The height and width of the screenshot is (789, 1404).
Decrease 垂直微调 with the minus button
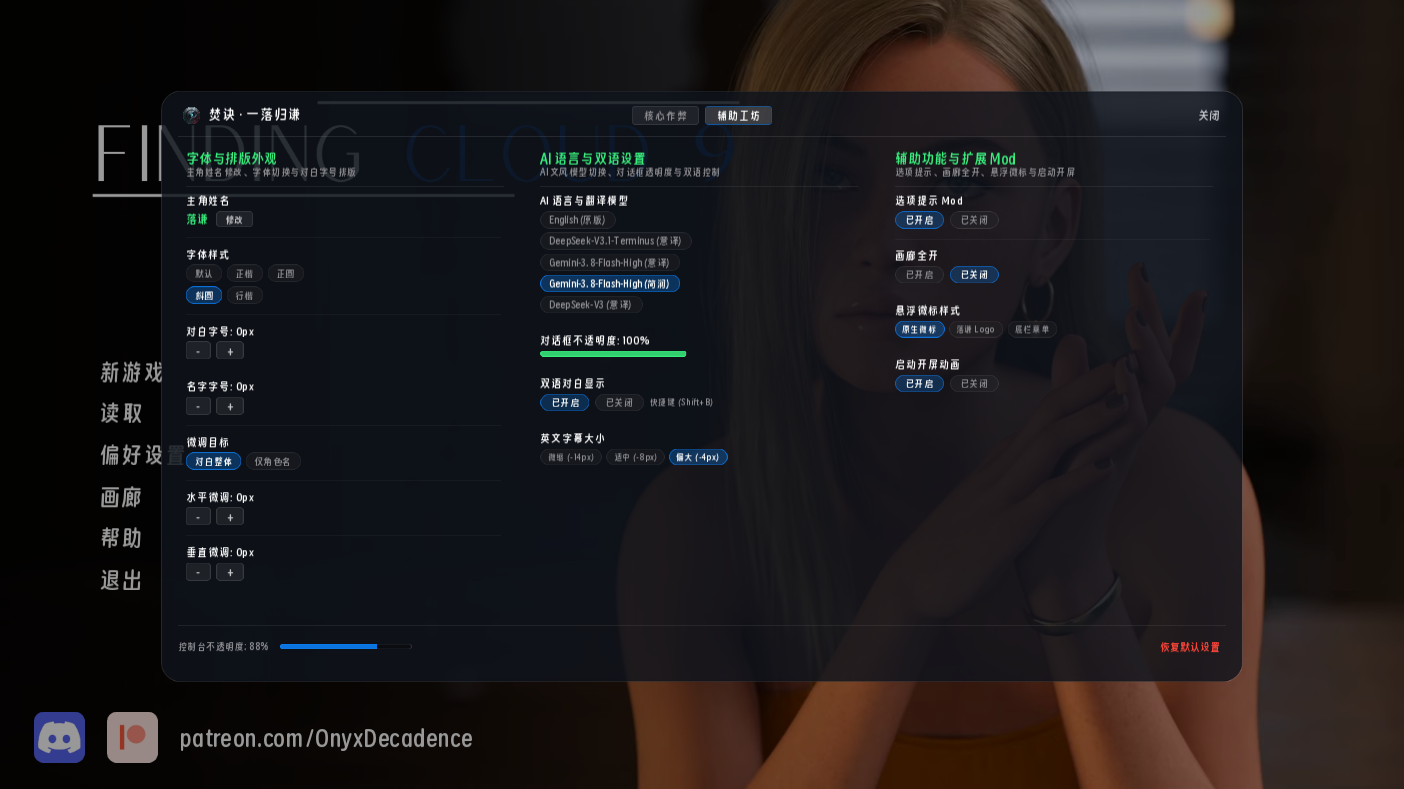click(198, 572)
